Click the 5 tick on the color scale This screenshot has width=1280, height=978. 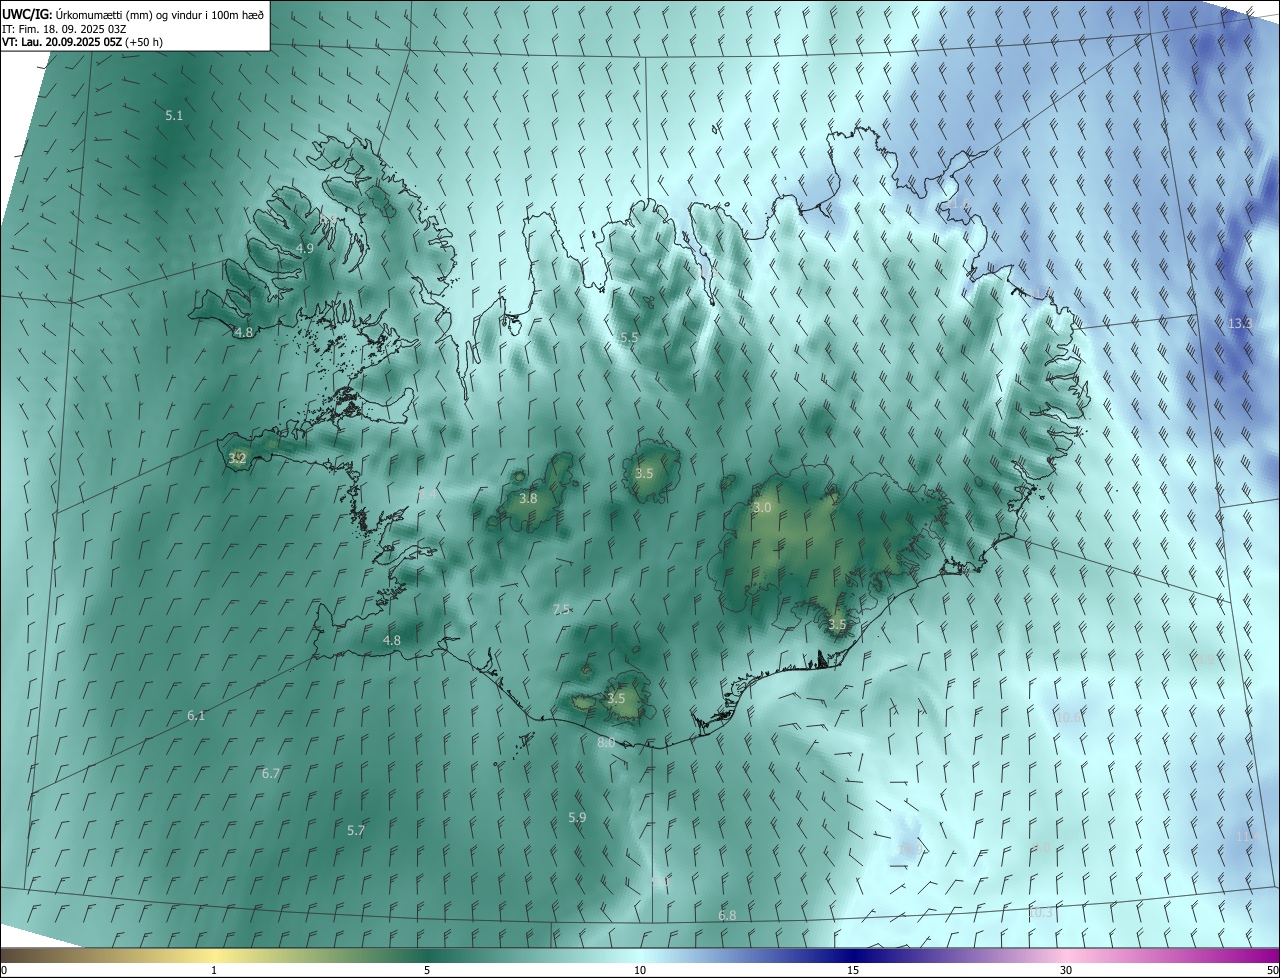427,970
